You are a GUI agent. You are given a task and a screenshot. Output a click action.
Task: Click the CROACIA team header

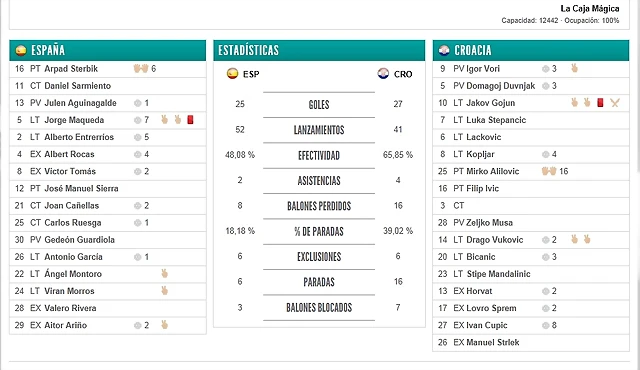point(531,50)
